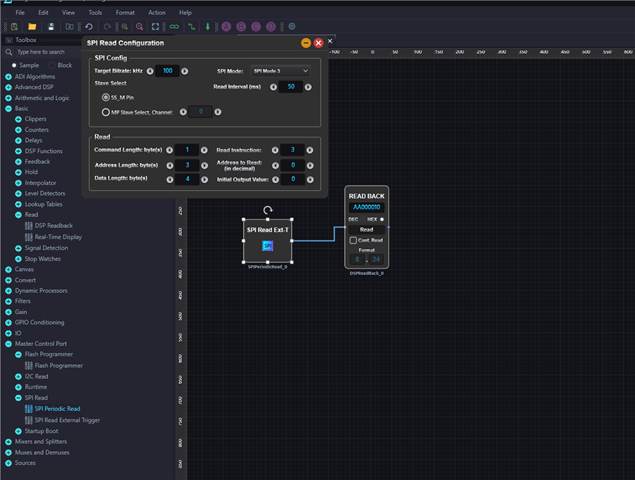Select DSP Readback tree item
635x480 pixels.
[53, 226]
